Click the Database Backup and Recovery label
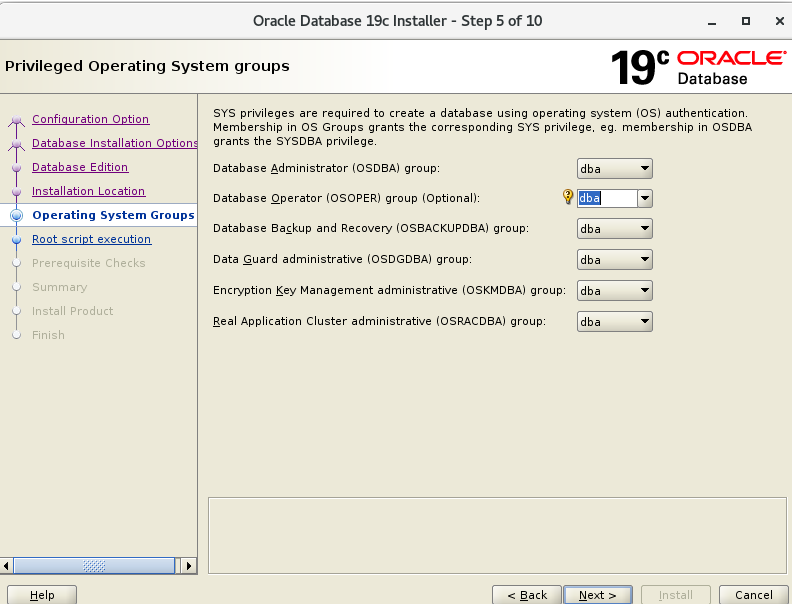Image resolution: width=792 pixels, height=604 pixels. tap(371, 228)
